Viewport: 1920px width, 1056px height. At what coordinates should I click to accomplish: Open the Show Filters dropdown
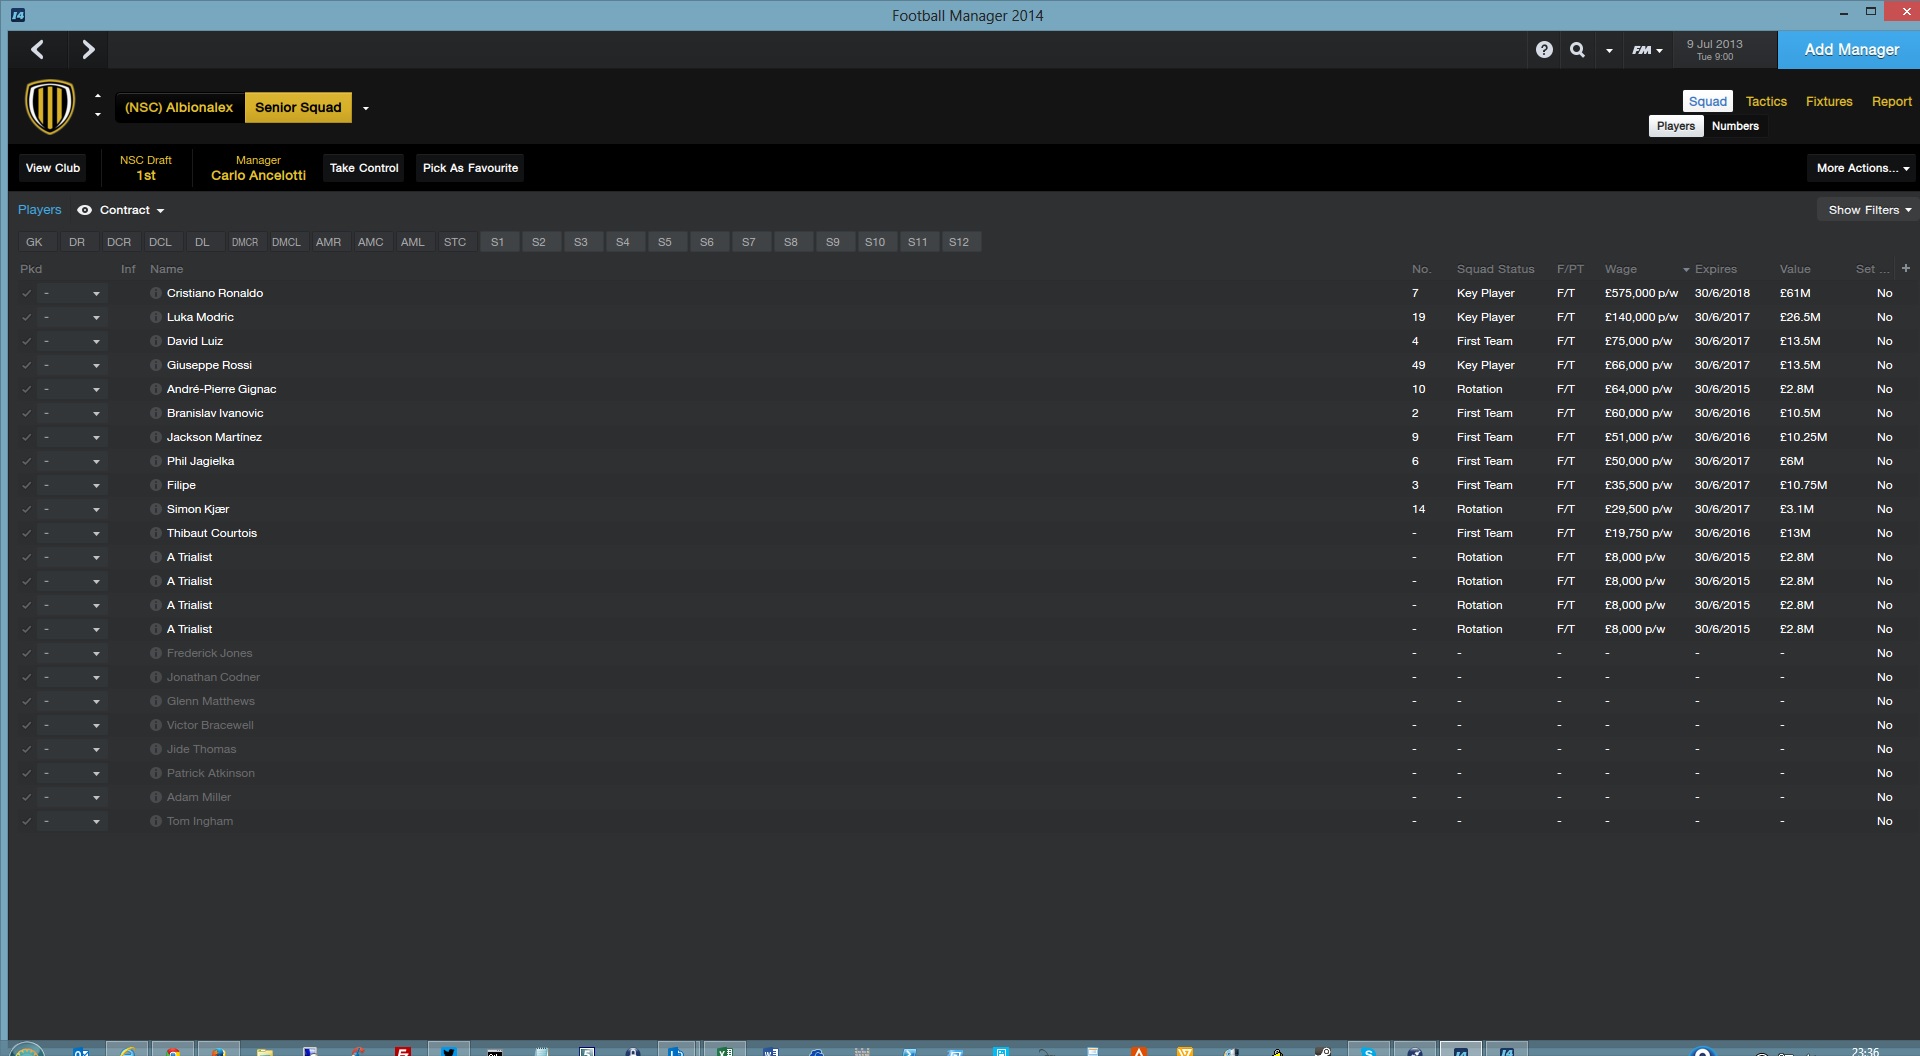[1869, 210]
